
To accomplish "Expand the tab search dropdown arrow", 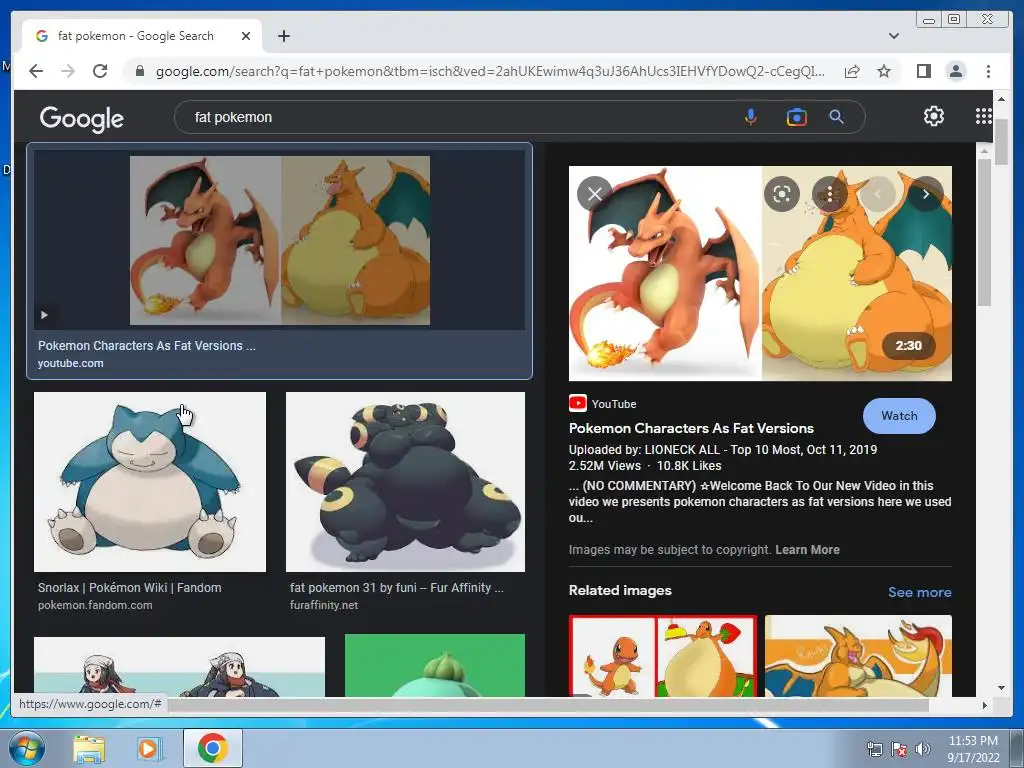I will pyautogui.click(x=893, y=36).
